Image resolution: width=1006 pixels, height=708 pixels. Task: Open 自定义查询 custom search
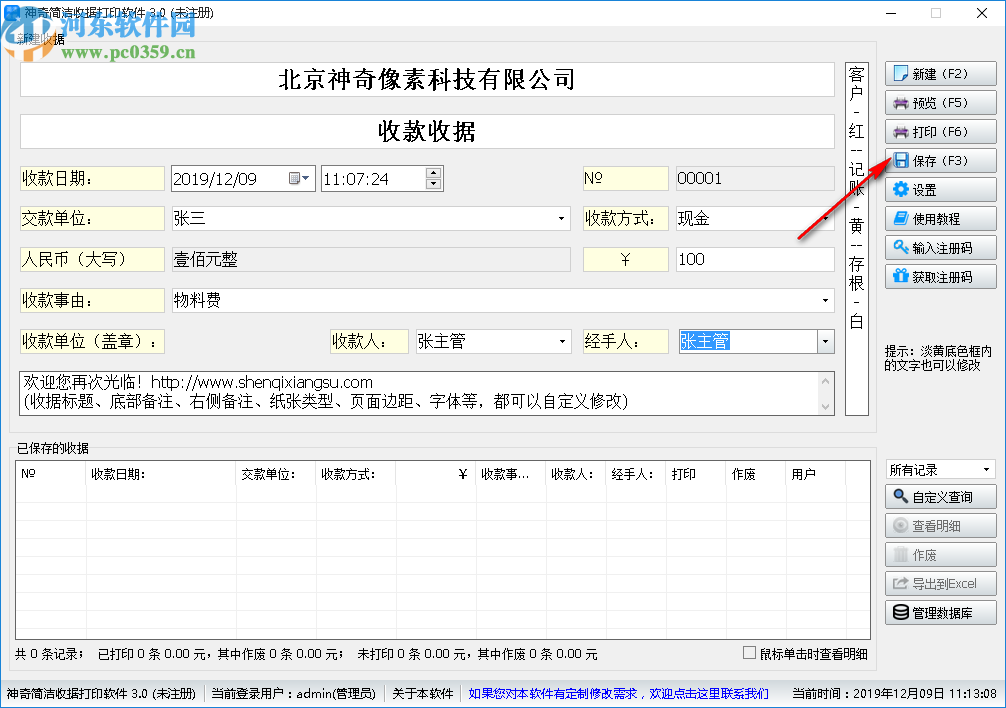coord(940,496)
